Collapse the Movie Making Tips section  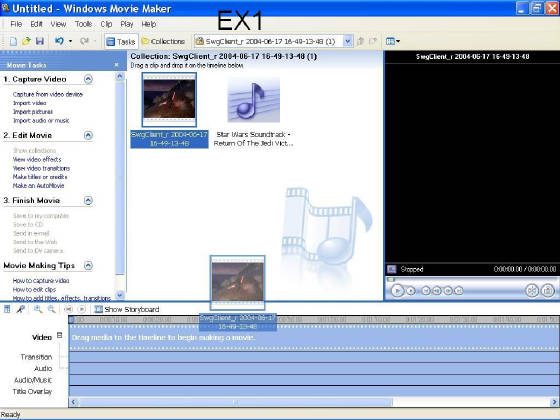(88, 265)
